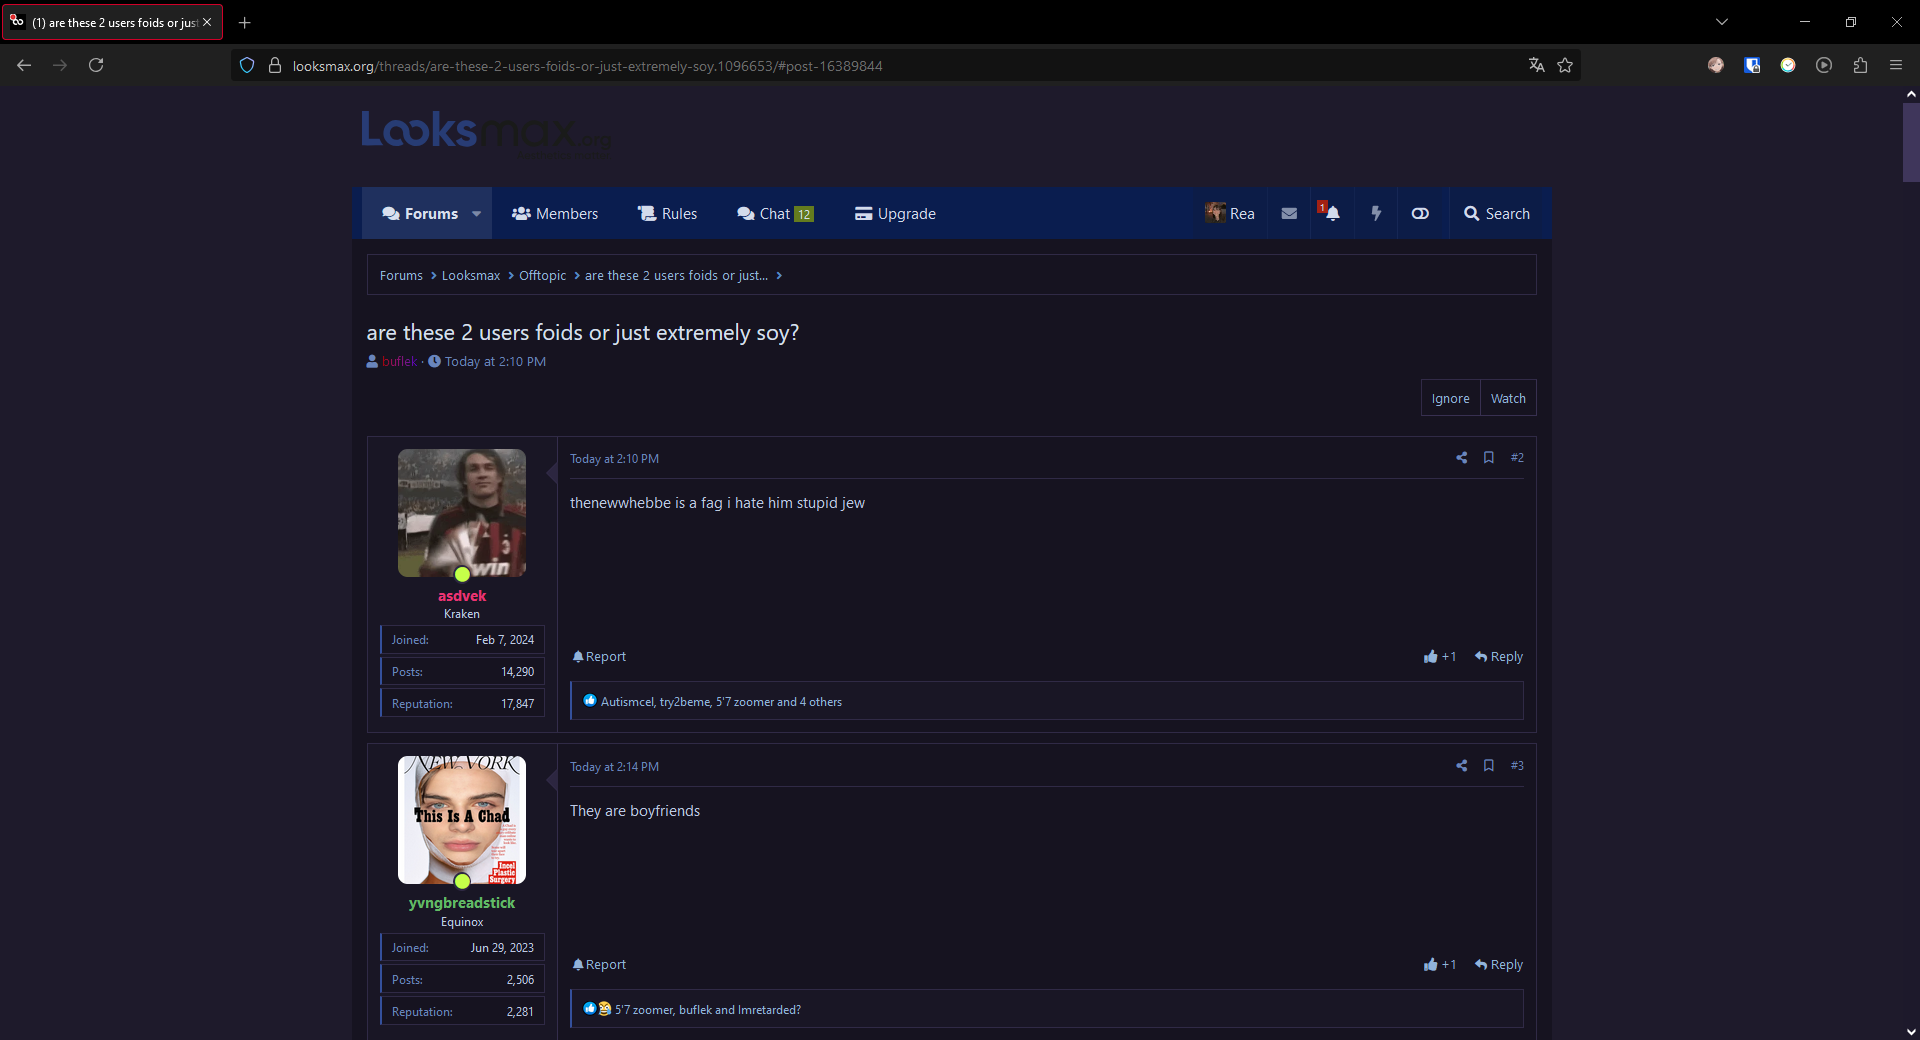Expand the Forums dropdown arrow
The height and width of the screenshot is (1040, 1920).
click(477, 214)
